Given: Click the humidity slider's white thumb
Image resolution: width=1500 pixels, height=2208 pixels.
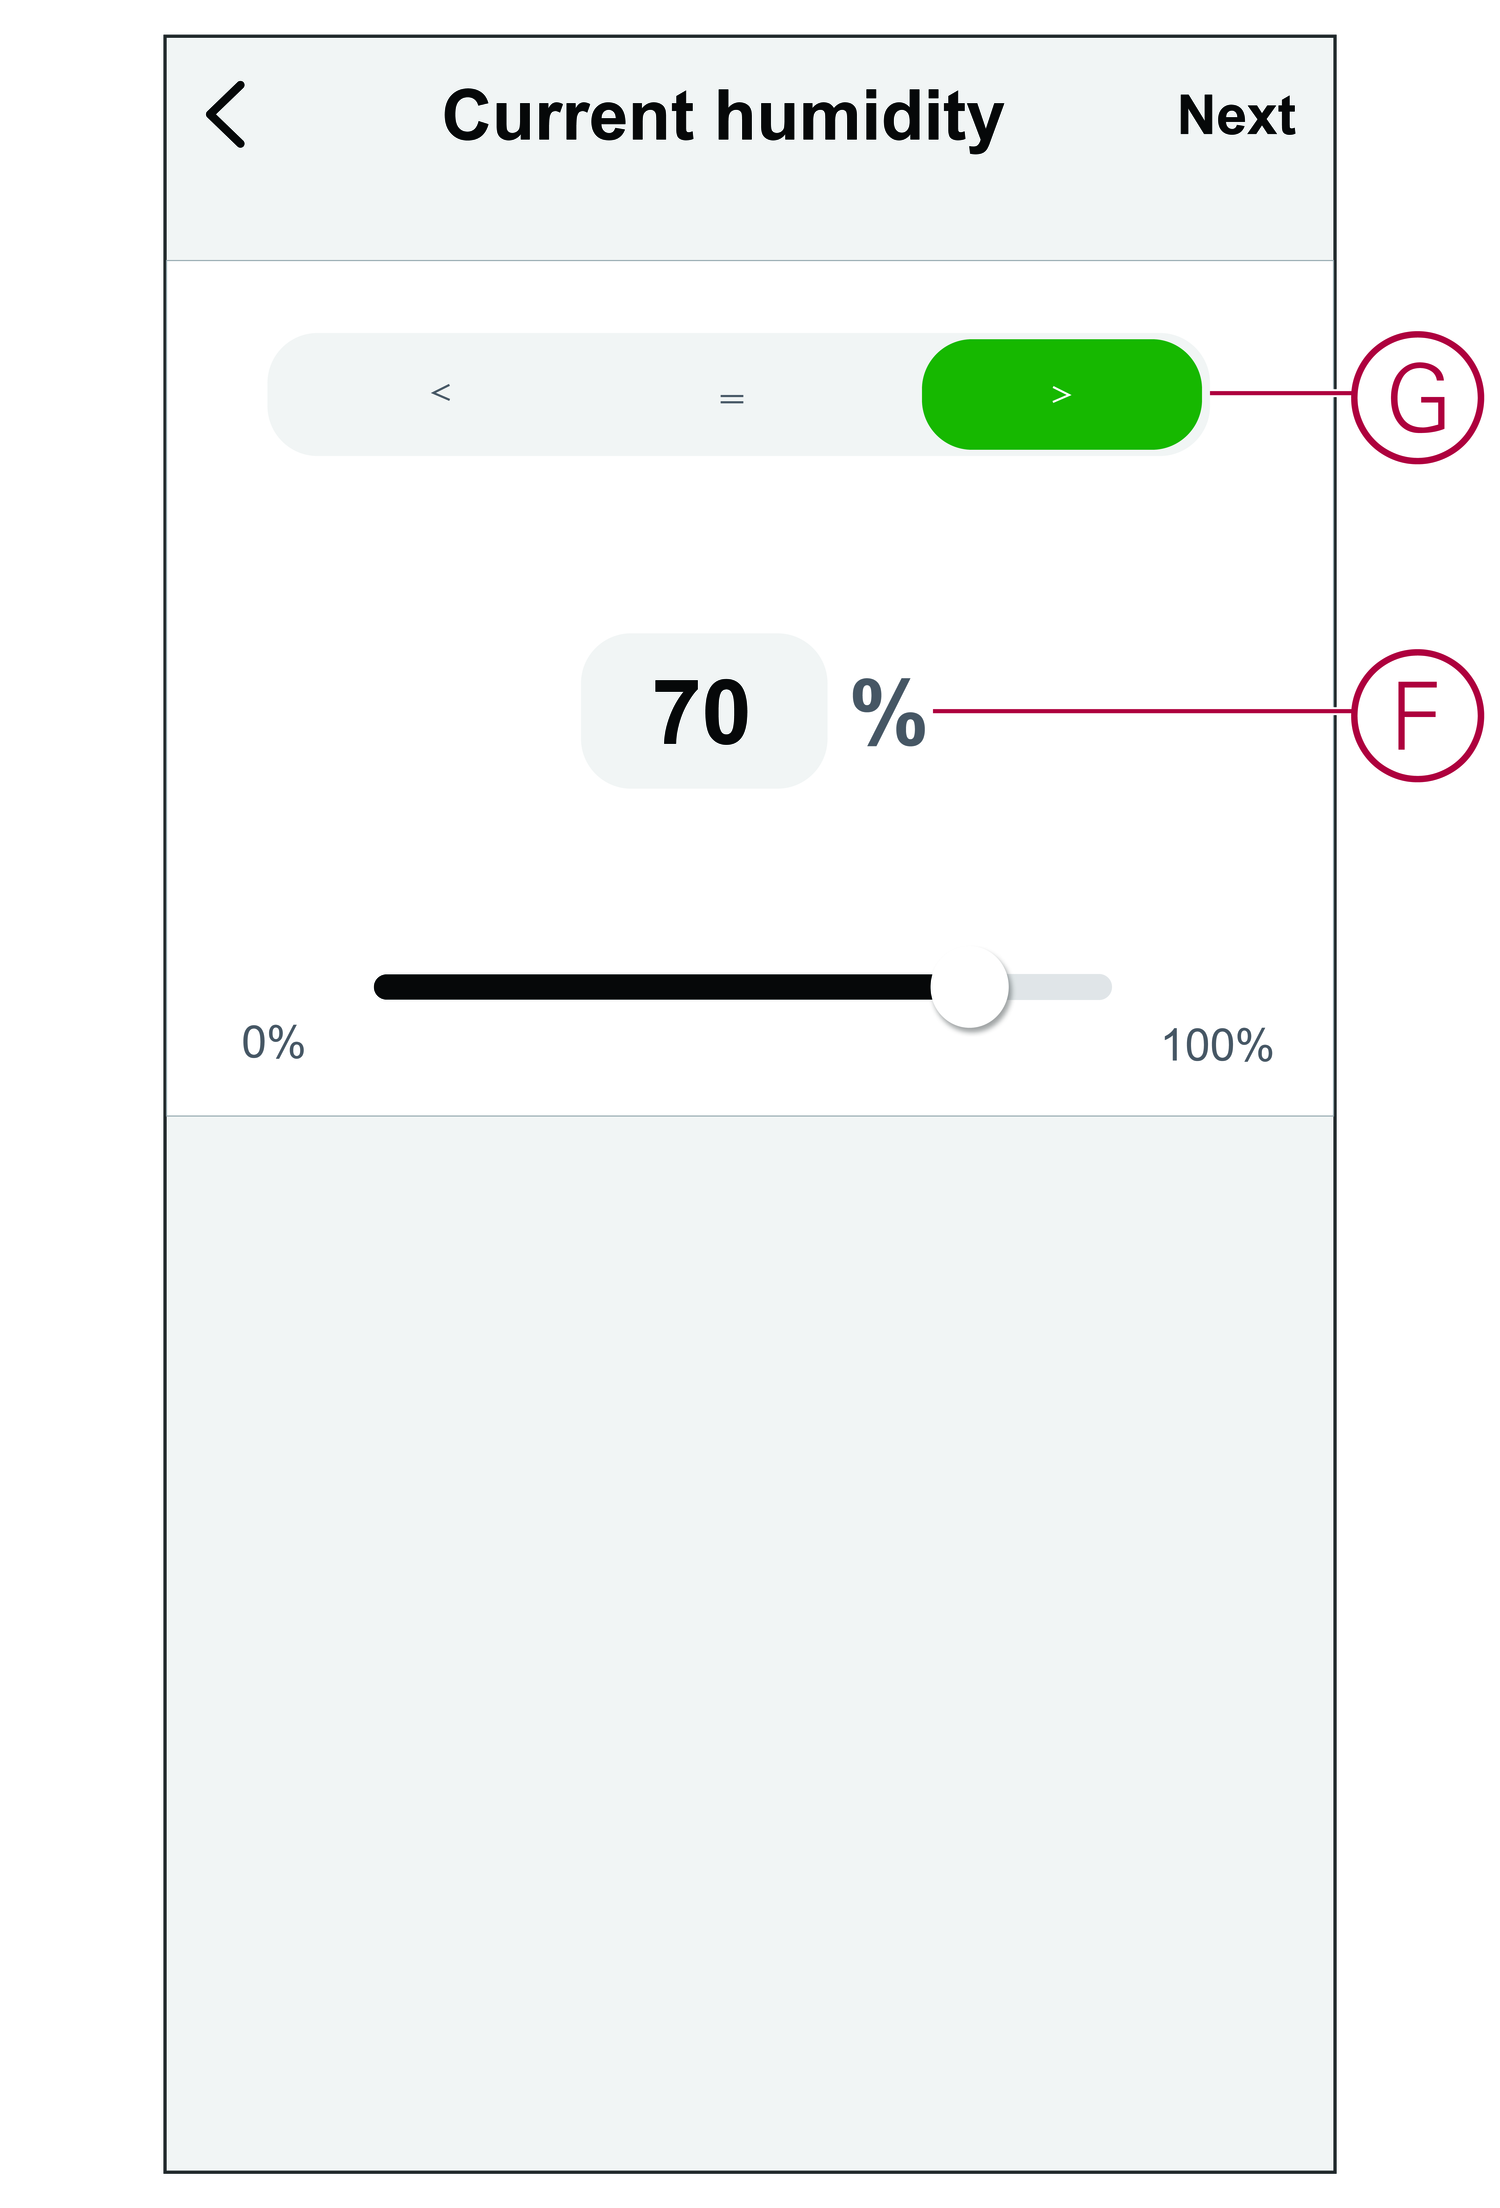Looking at the screenshot, I should point(969,987).
